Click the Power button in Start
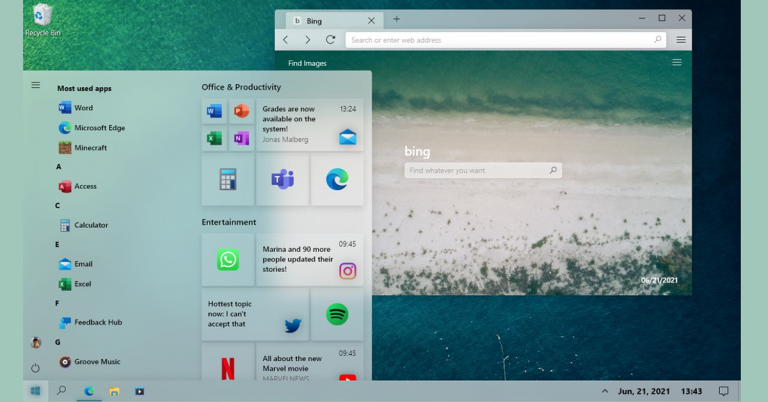 [35, 368]
